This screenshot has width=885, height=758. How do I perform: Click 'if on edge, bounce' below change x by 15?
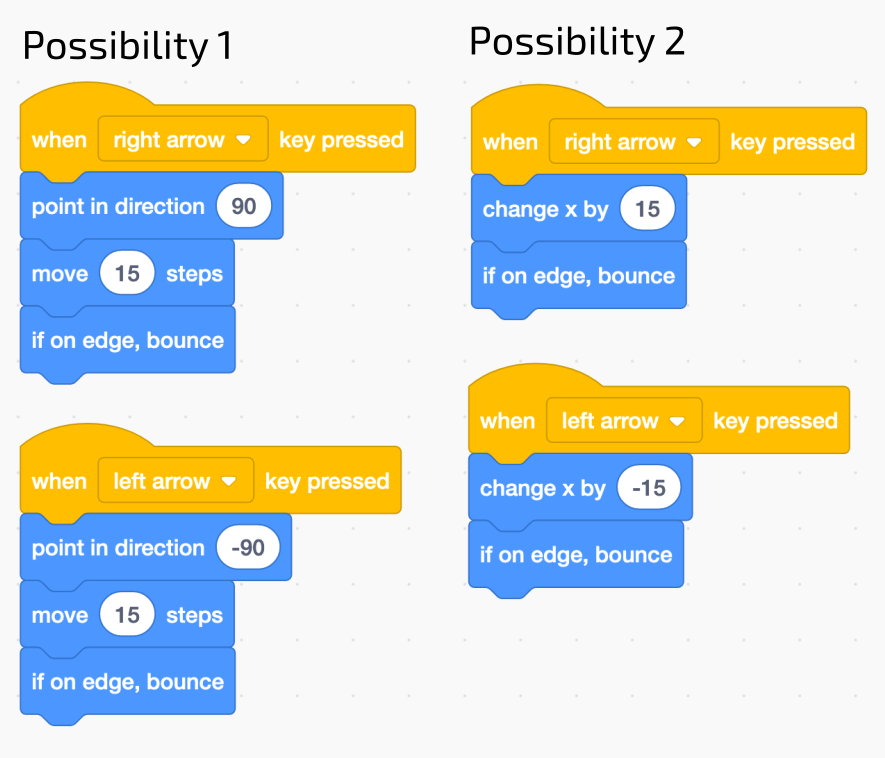[x=578, y=276]
